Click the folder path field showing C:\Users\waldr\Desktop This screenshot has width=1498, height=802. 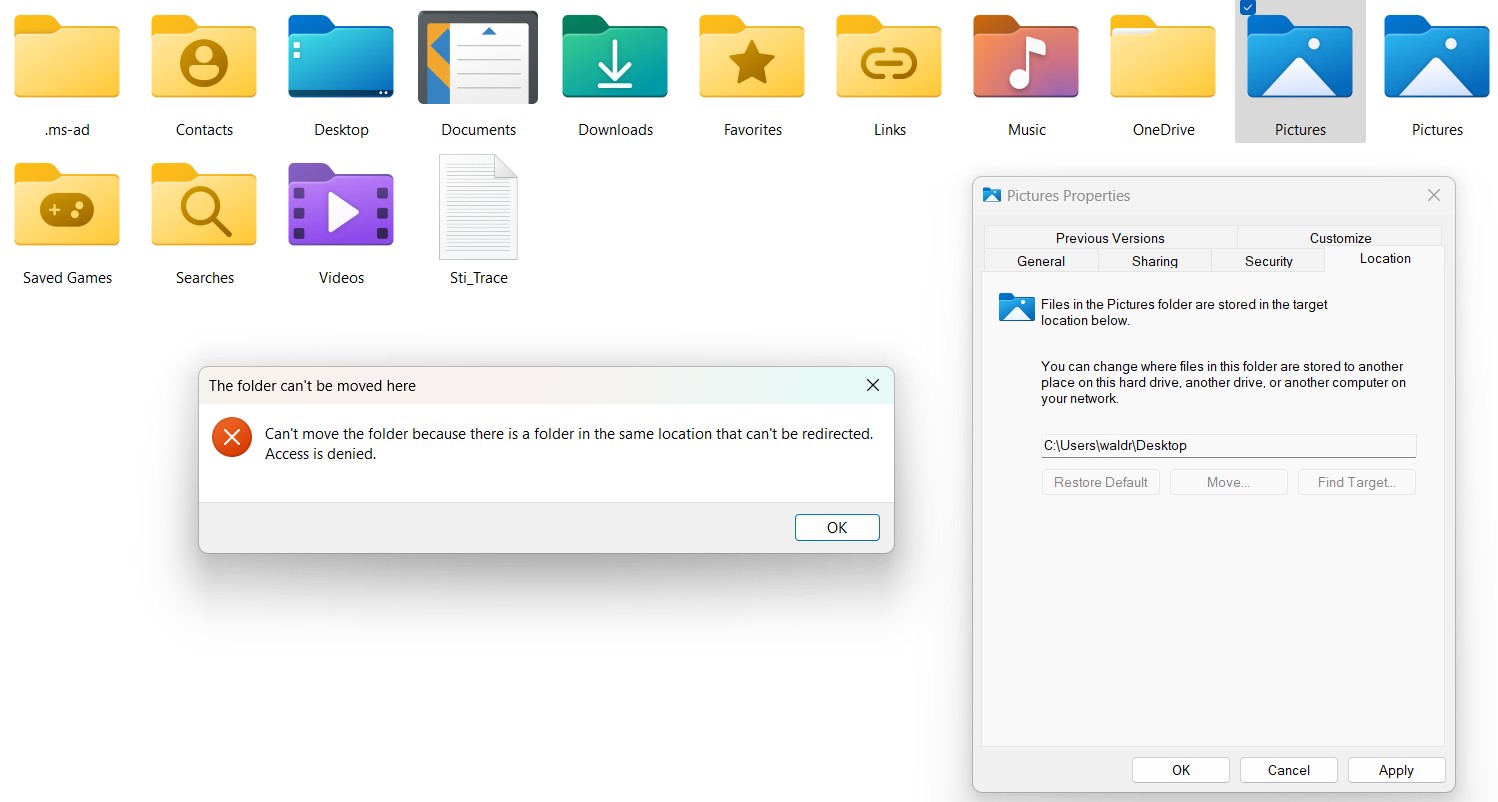coord(1229,446)
